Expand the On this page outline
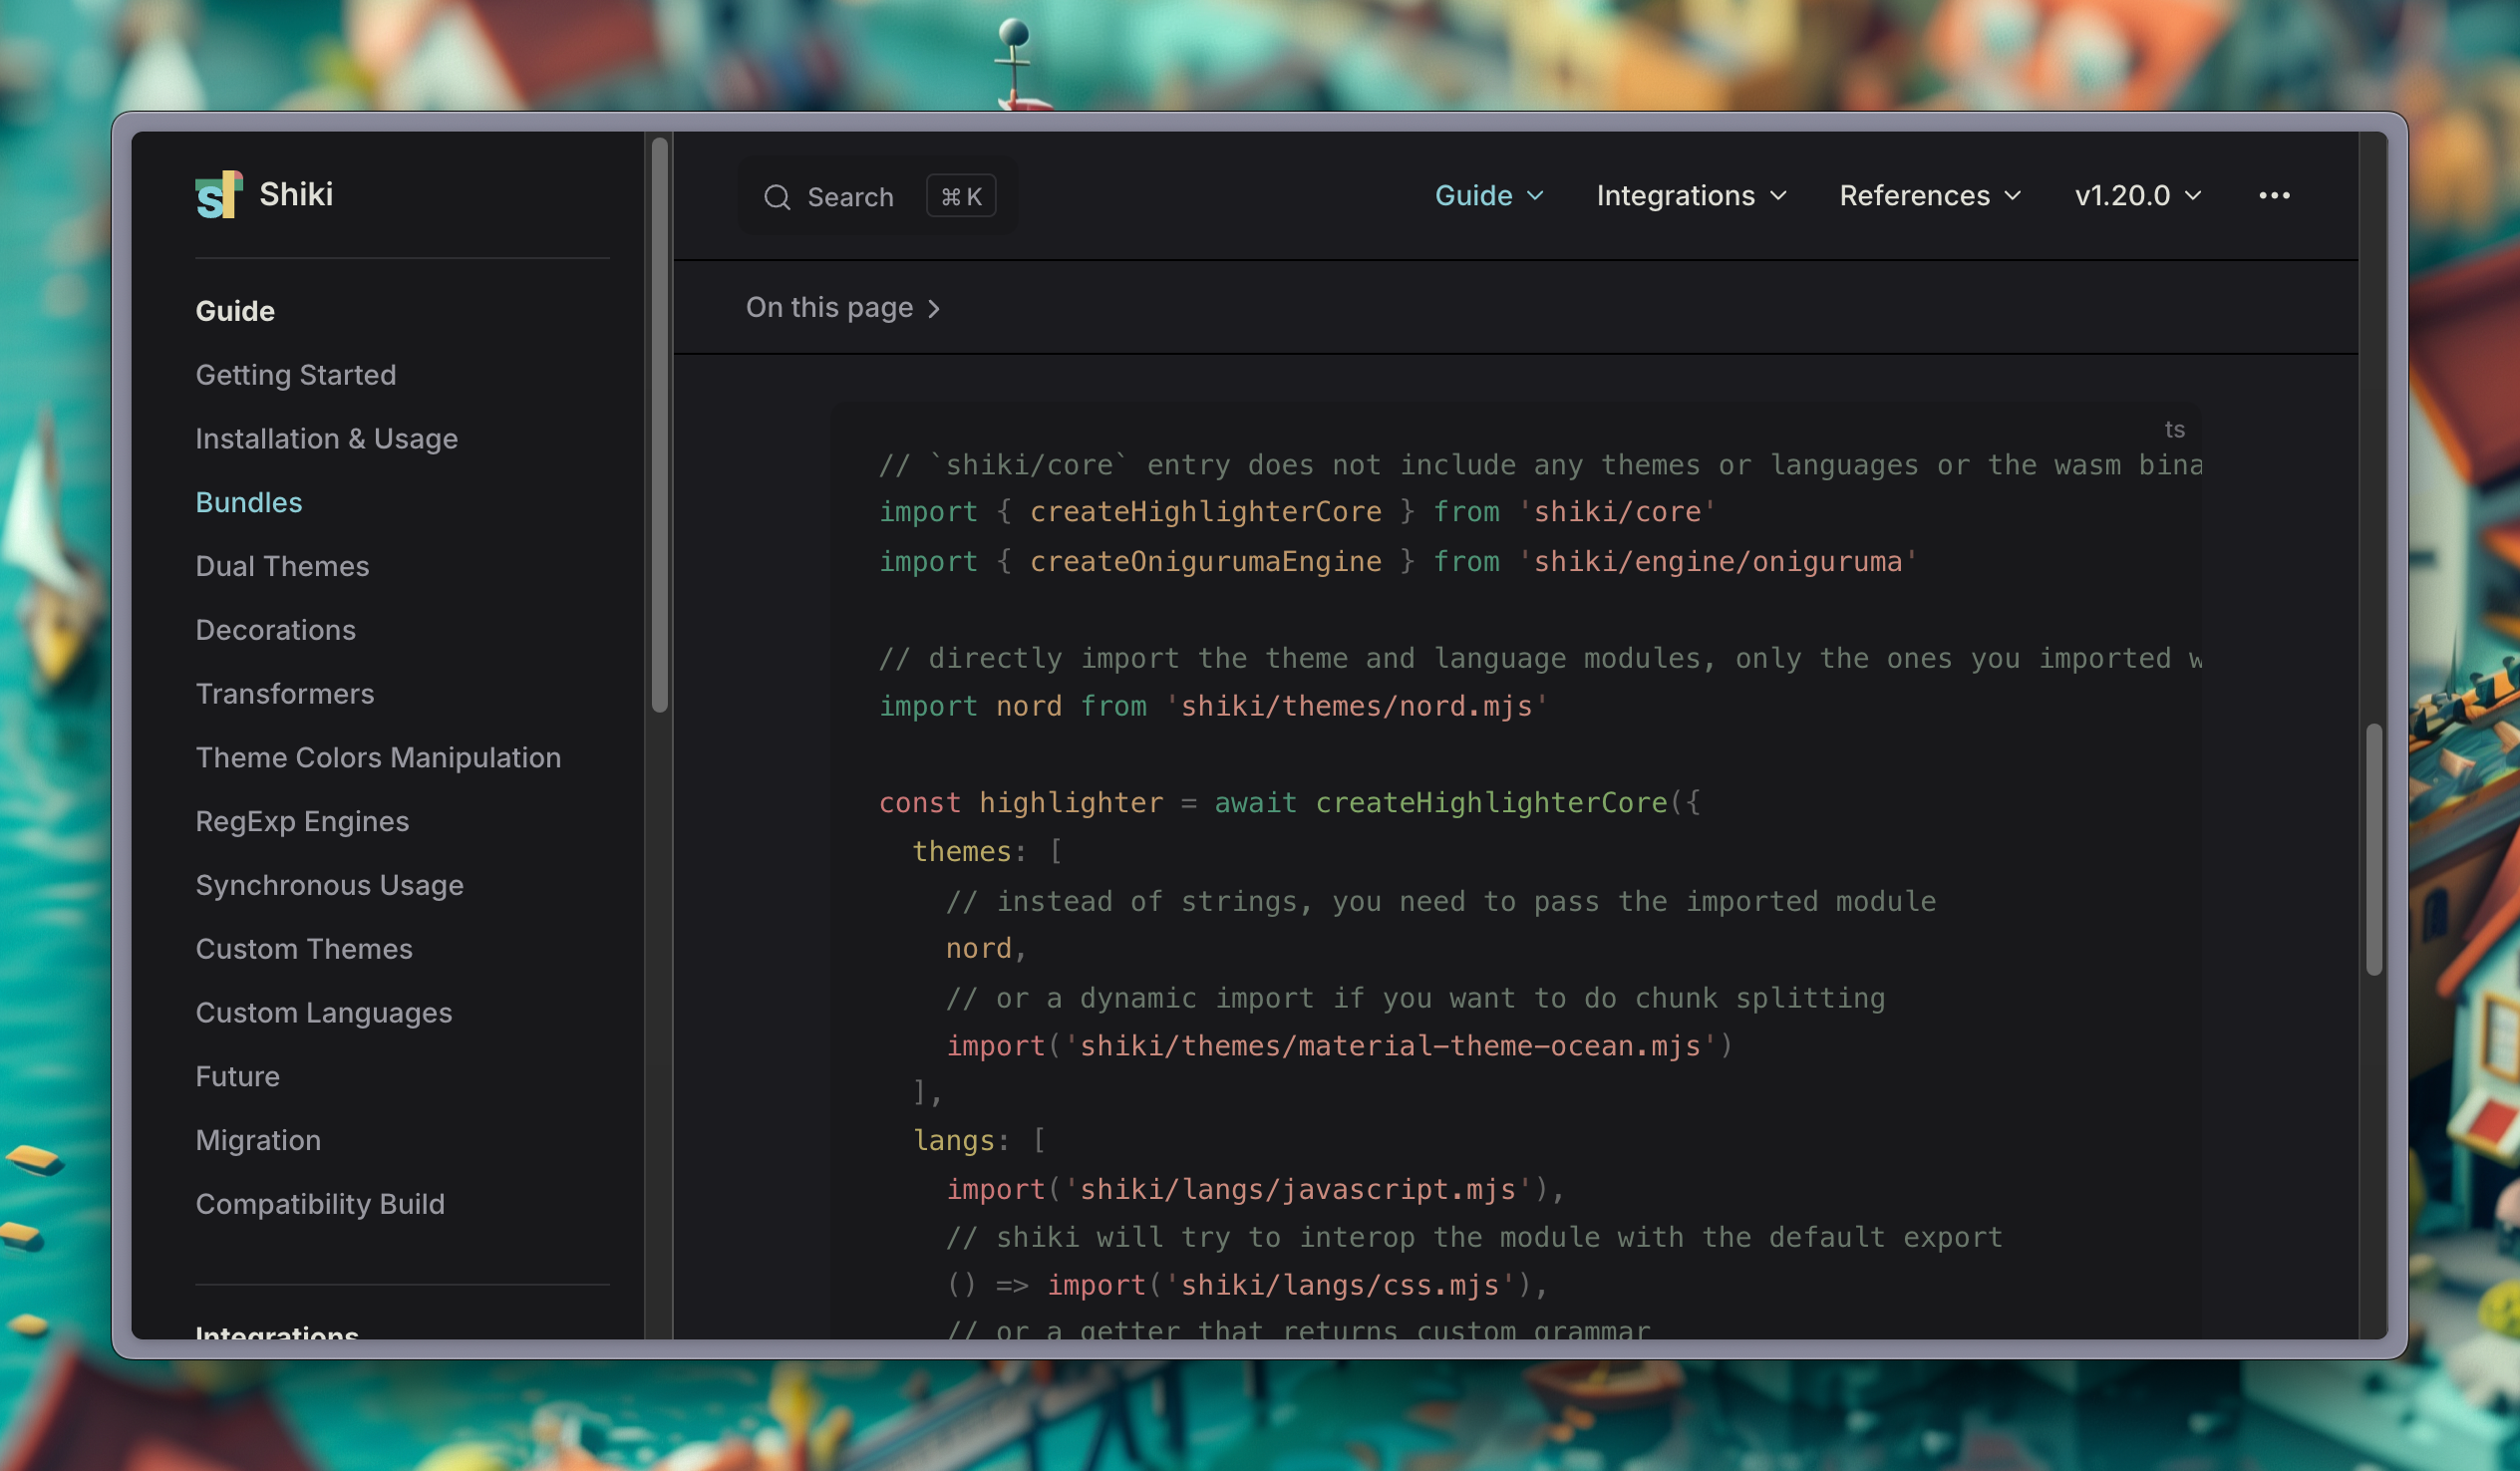The height and width of the screenshot is (1471, 2520). 843,307
